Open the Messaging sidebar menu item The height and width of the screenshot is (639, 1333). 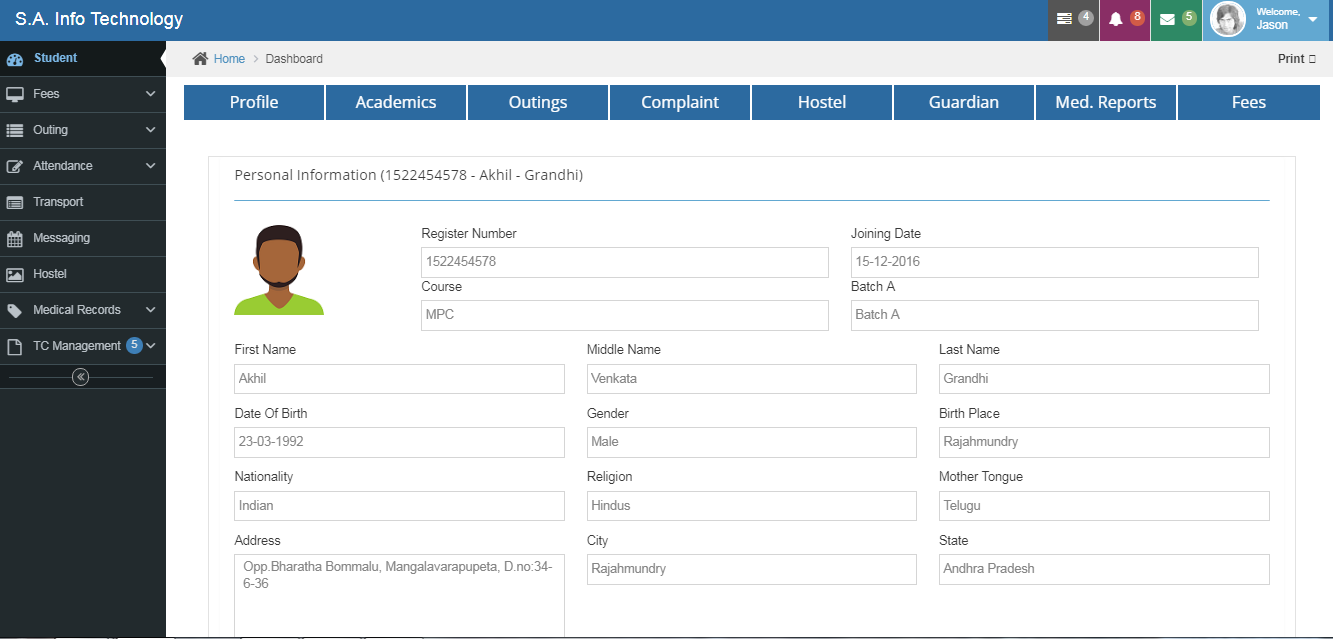83,238
